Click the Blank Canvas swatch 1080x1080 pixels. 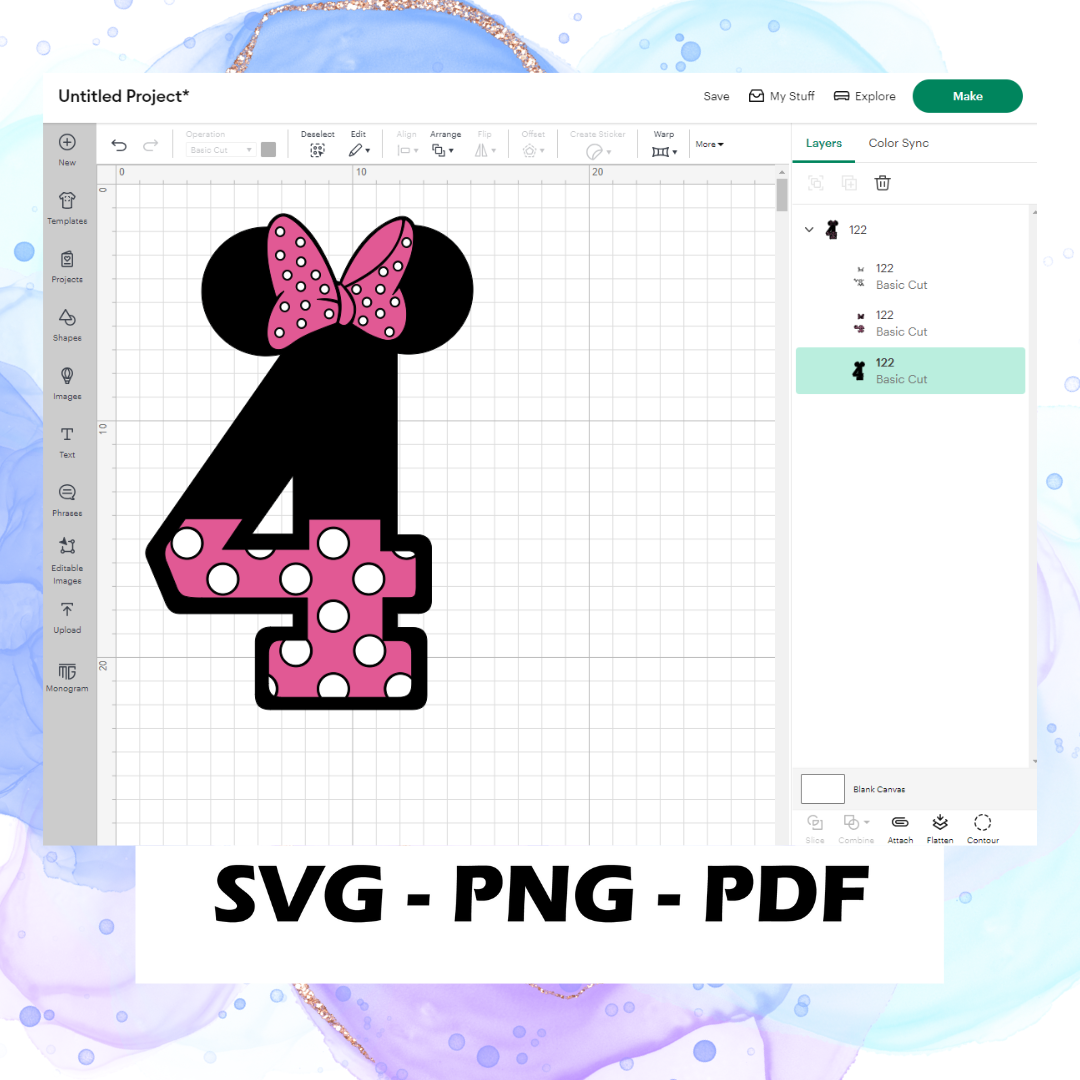(x=822, y=789)
